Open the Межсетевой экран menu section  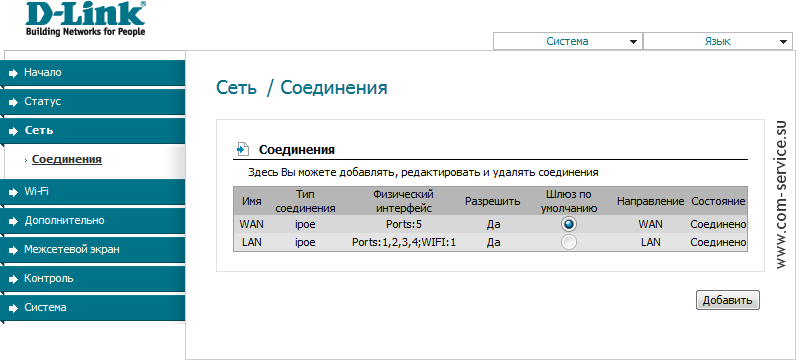pos(92,250)
